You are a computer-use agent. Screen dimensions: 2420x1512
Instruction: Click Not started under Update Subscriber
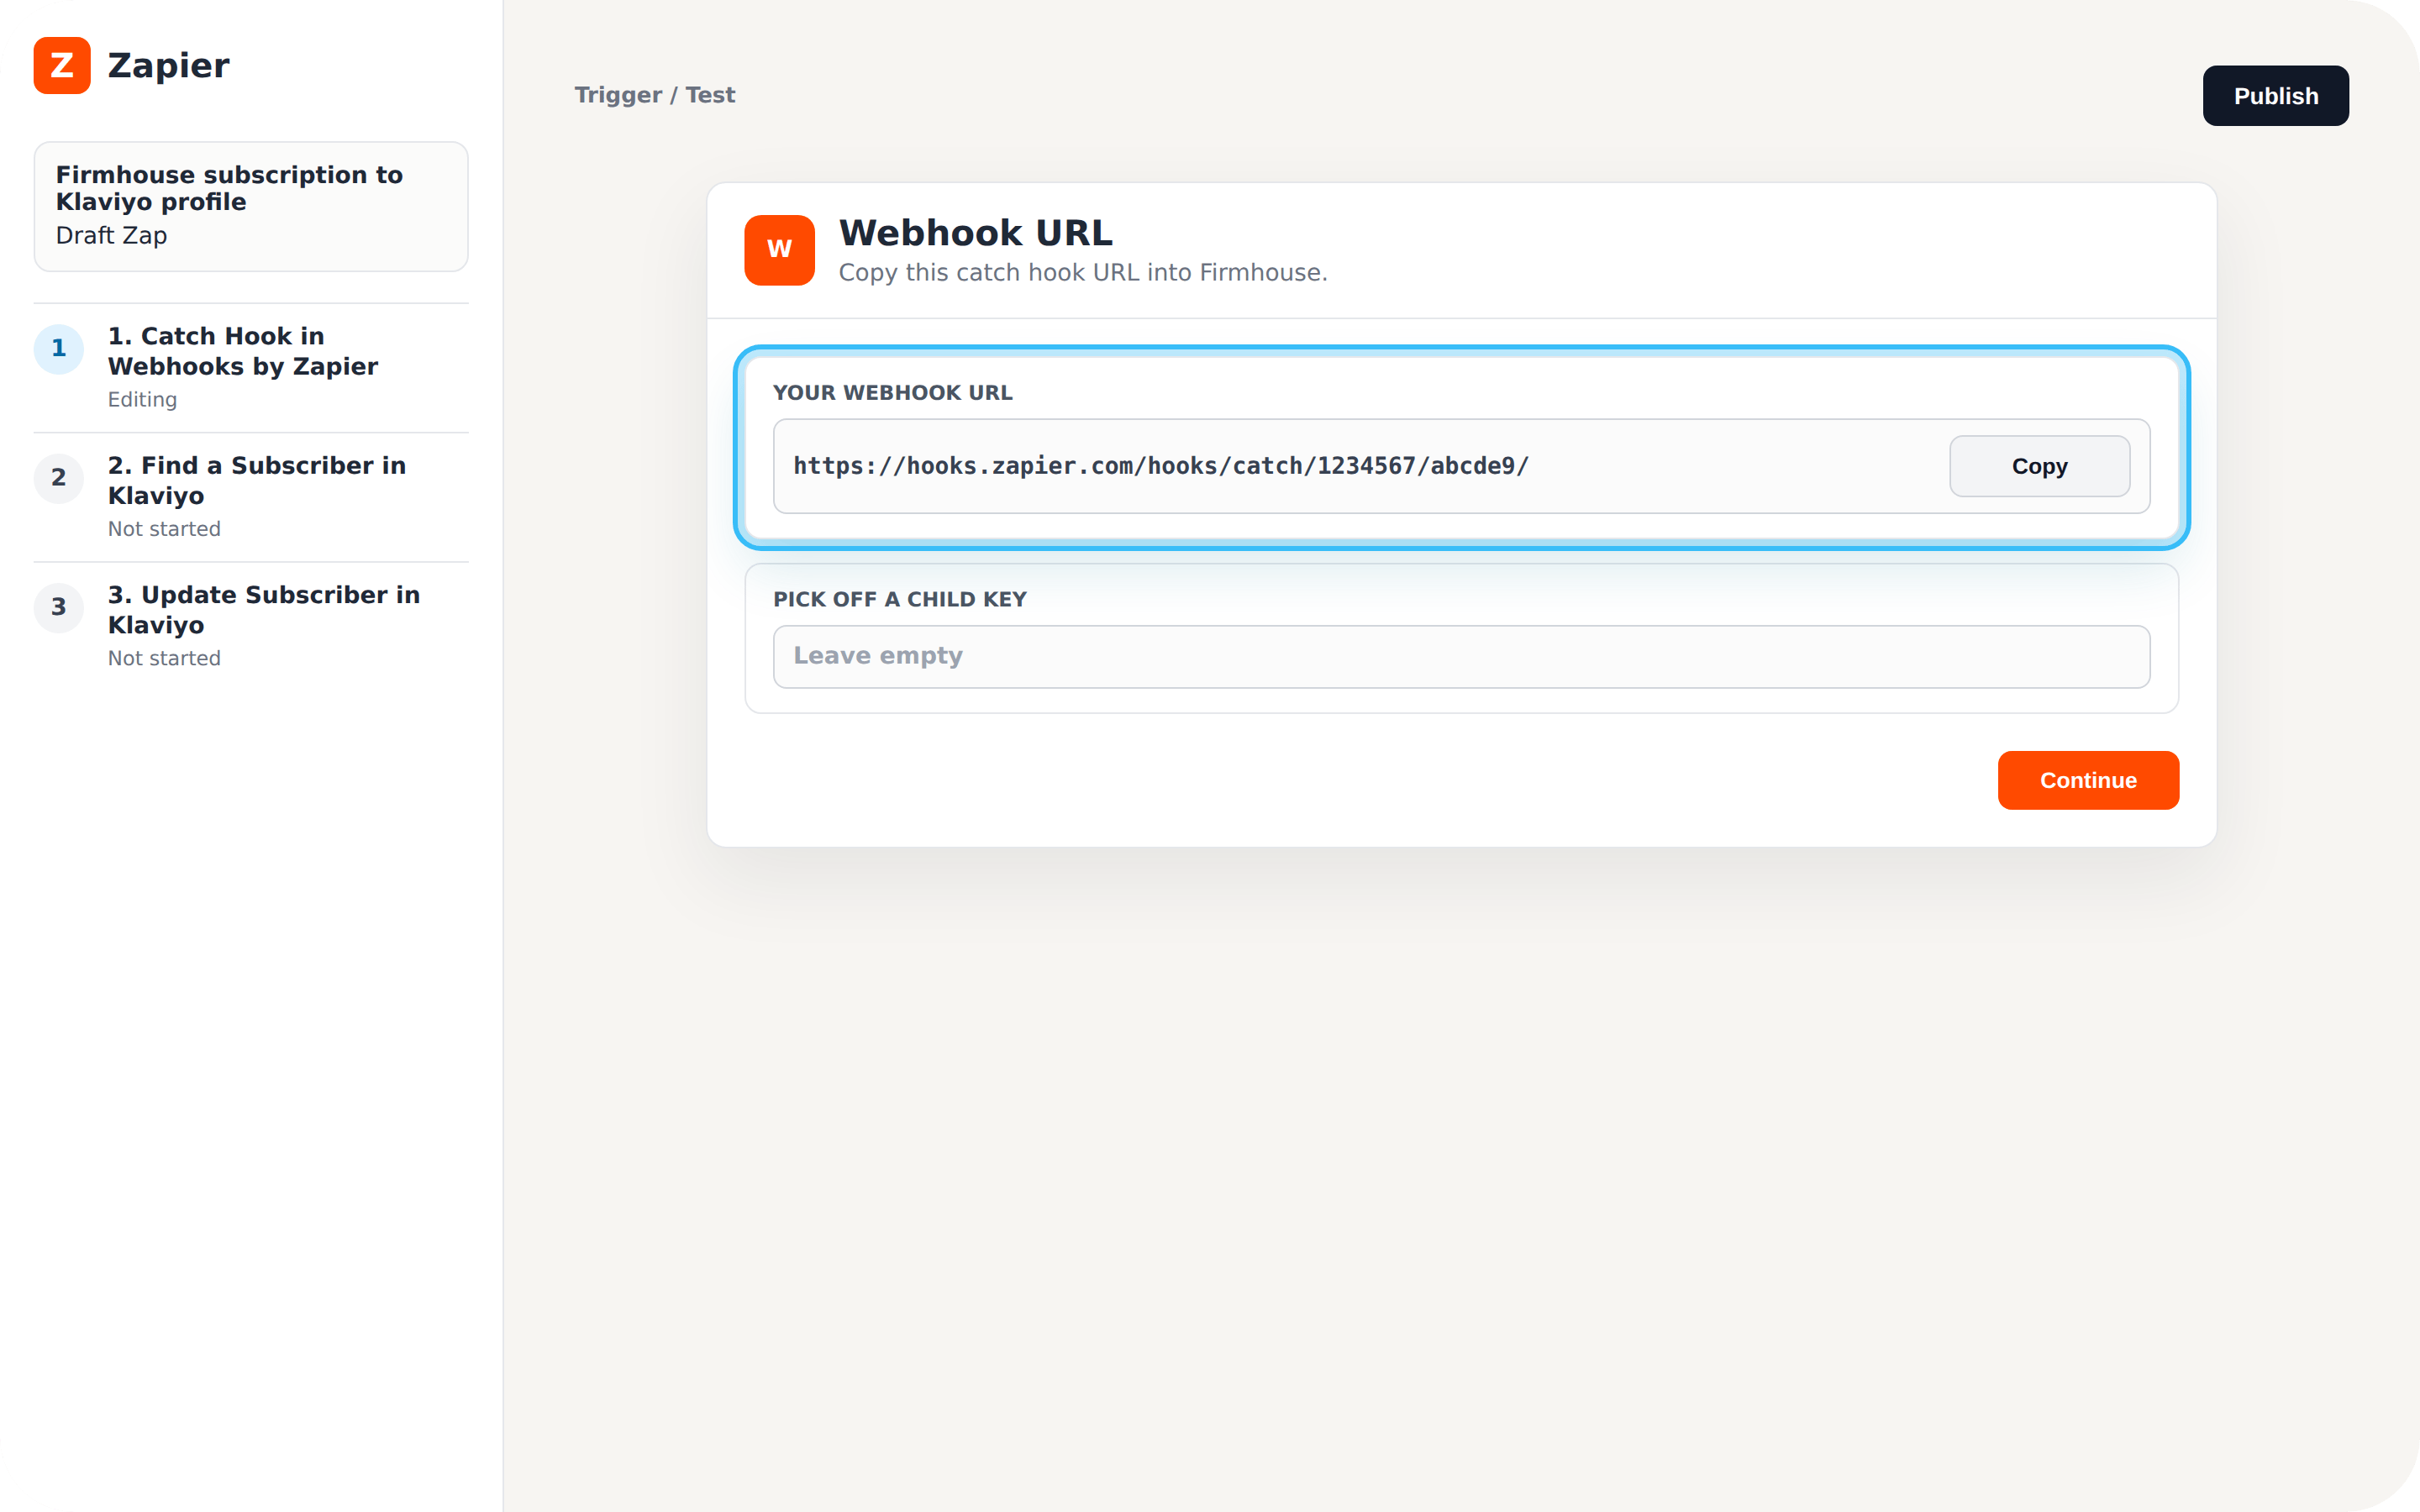(x=164, y=658)
